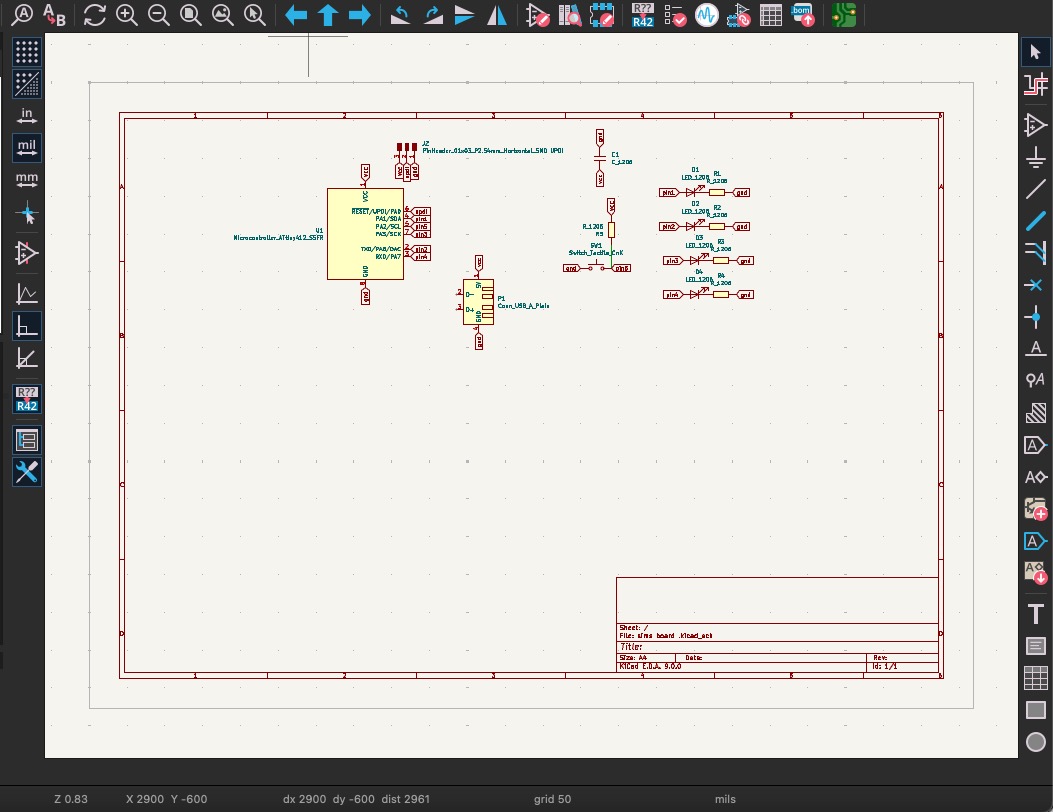The height and width of the screenshot is (812, 1053).
Task: Open the Footprint Editor
Action: [x=602, y=15]
